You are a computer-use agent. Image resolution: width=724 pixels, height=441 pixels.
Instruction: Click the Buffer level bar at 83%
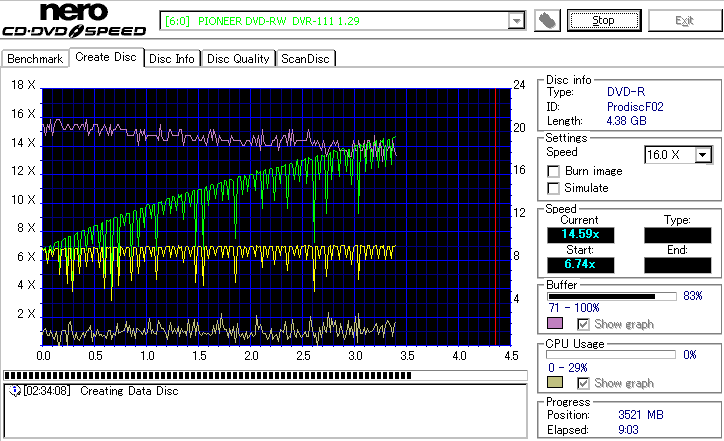(x=611, y=296)
